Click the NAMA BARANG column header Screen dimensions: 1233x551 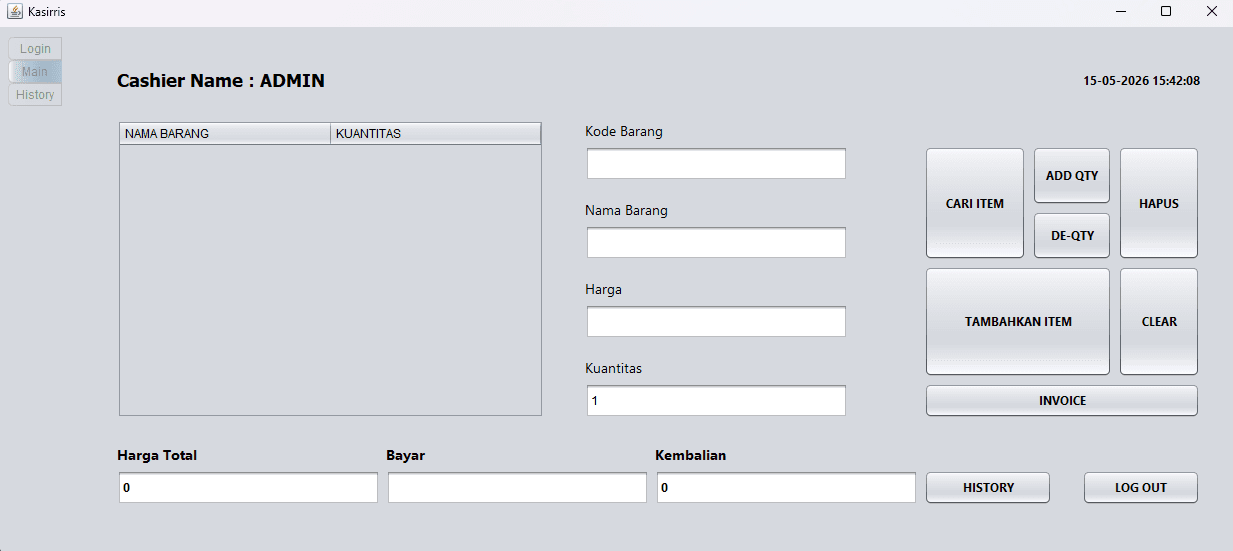coord(225,133)
